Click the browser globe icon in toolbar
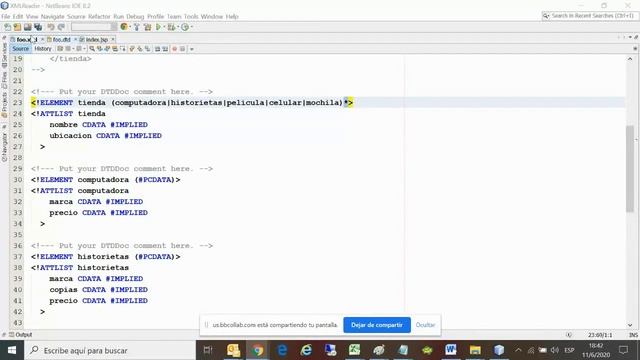 124,27
